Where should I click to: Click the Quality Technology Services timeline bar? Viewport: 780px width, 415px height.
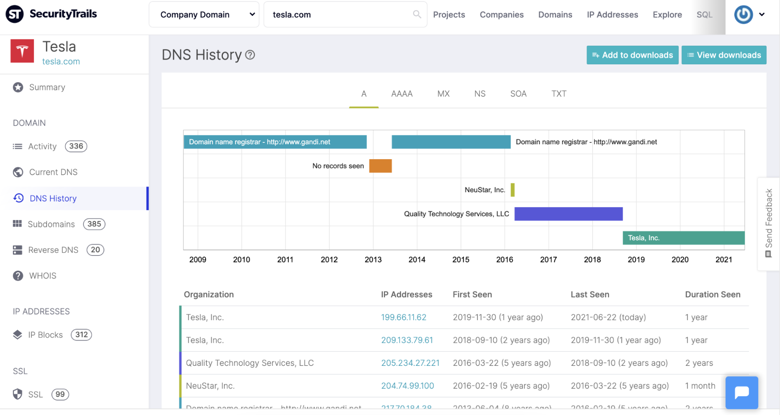(569, 213)
